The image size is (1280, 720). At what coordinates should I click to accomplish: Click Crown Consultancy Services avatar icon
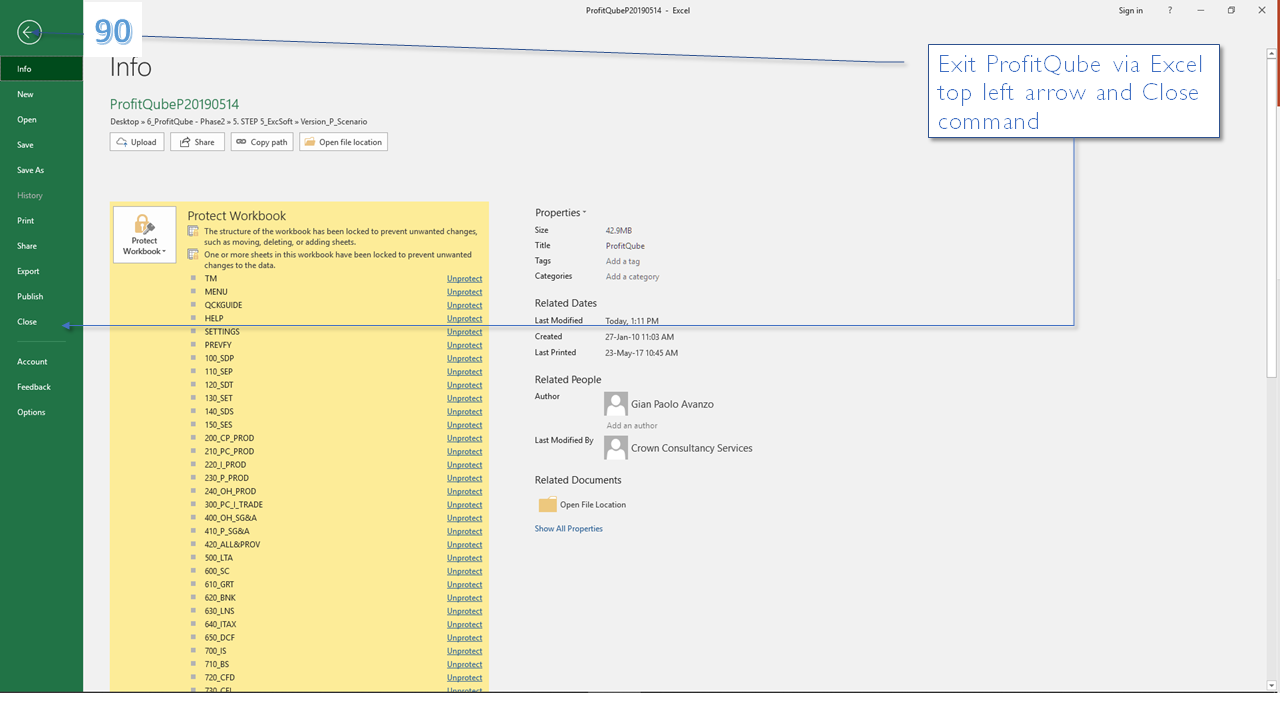(x=616, y=448)
